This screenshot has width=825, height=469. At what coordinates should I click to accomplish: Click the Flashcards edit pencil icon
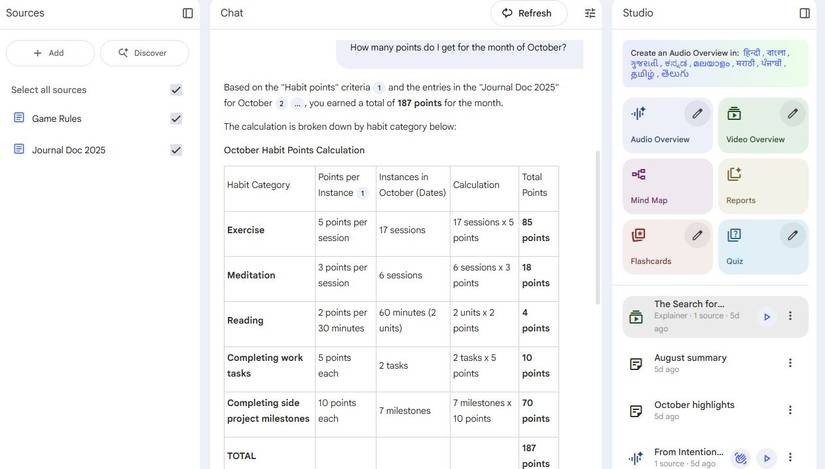697,235
